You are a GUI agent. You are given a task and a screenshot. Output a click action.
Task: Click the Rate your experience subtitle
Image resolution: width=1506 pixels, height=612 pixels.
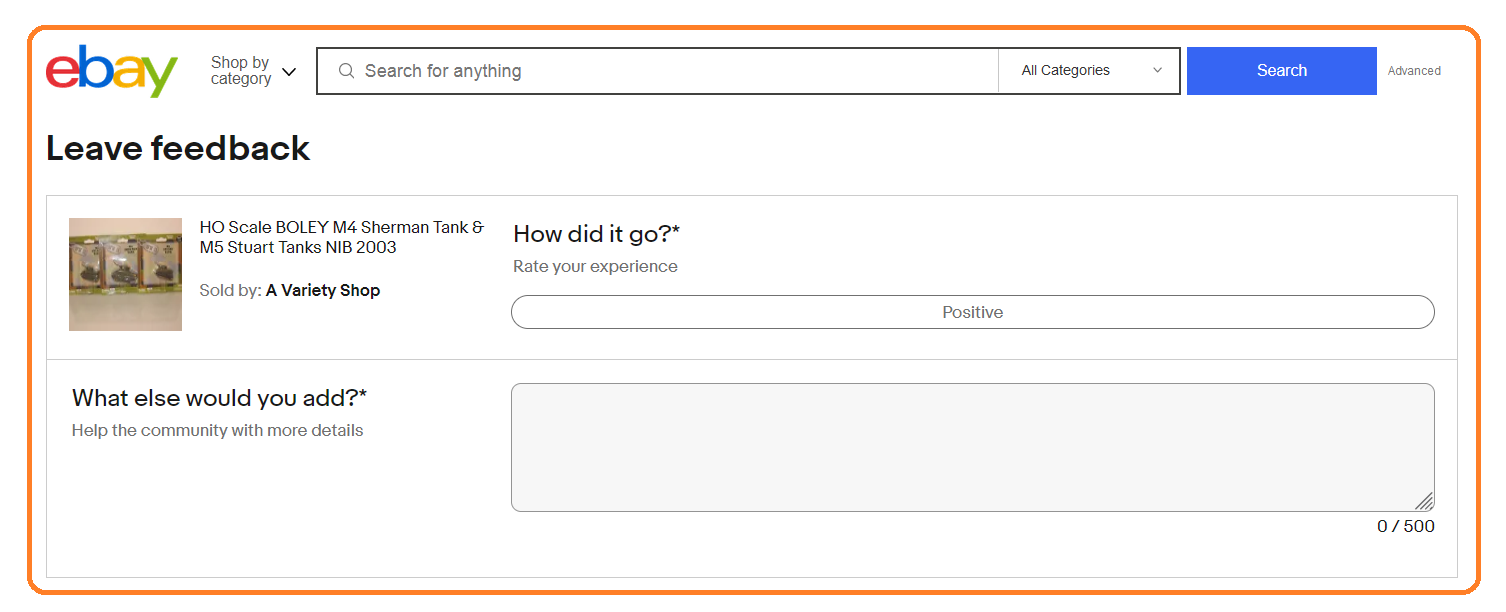pyautogui.click(x=595, y=266)
